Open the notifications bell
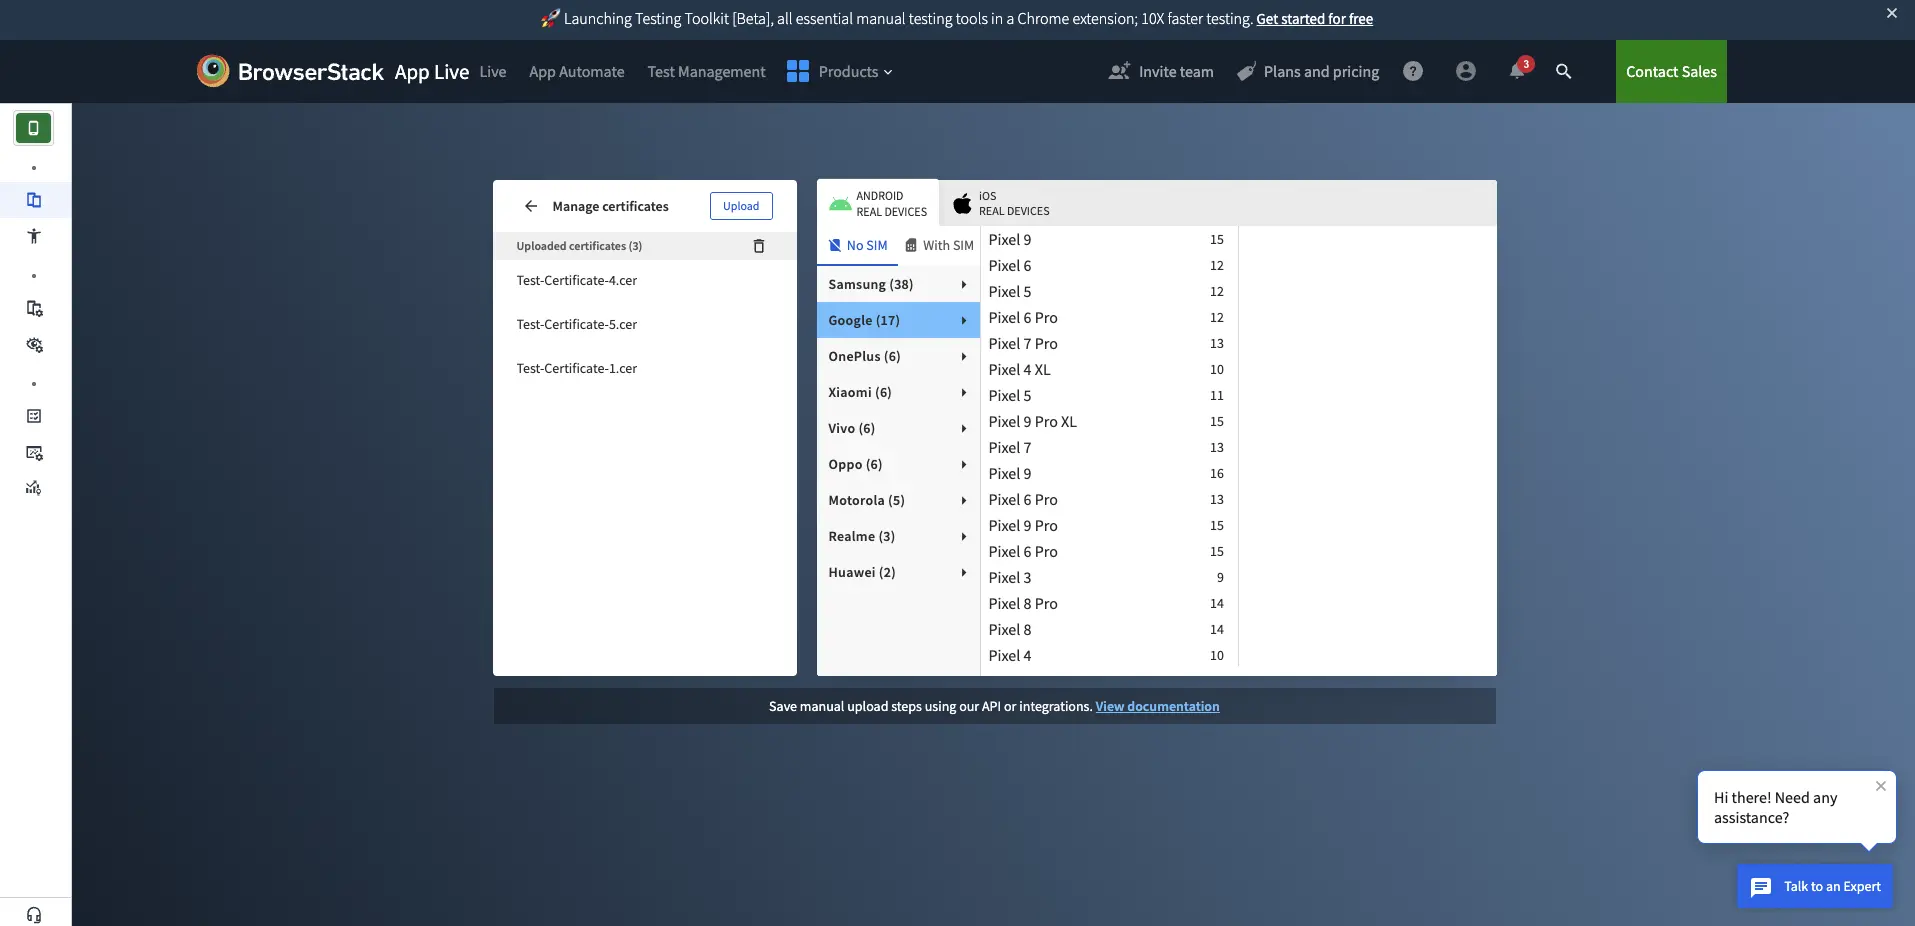 click(x=1517, y=71)
